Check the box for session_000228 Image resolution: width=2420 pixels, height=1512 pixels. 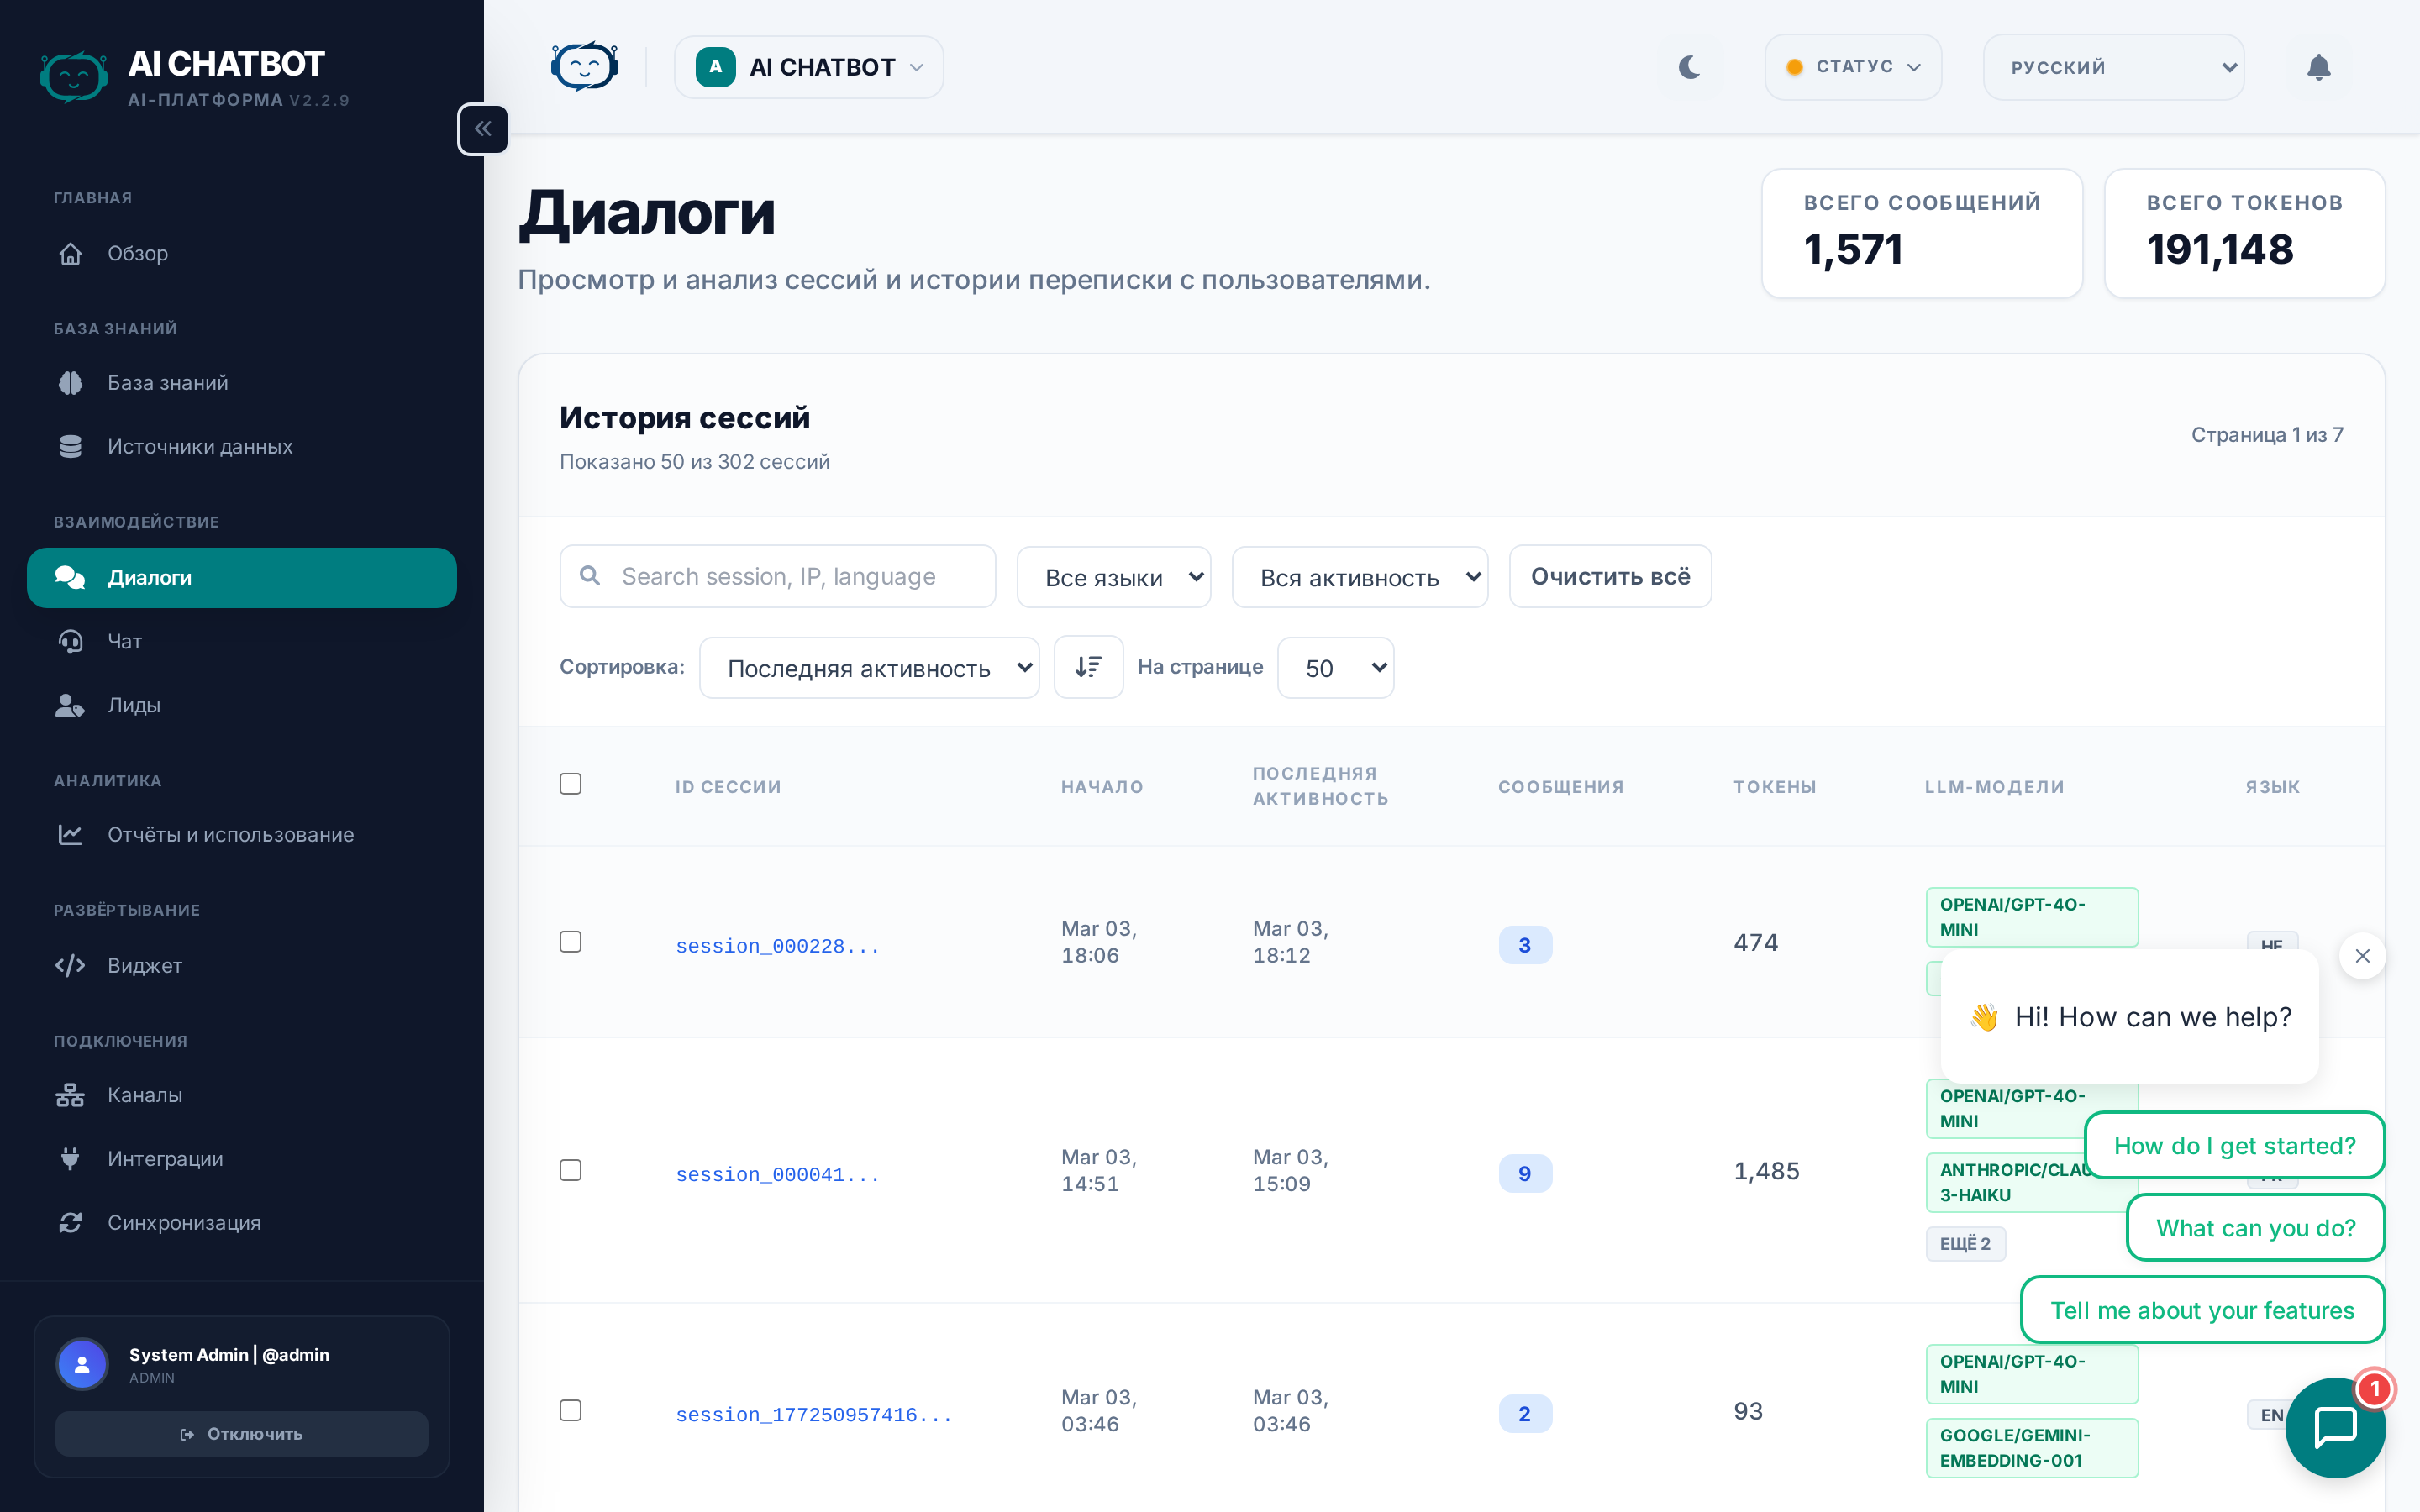tap(570, 942)
